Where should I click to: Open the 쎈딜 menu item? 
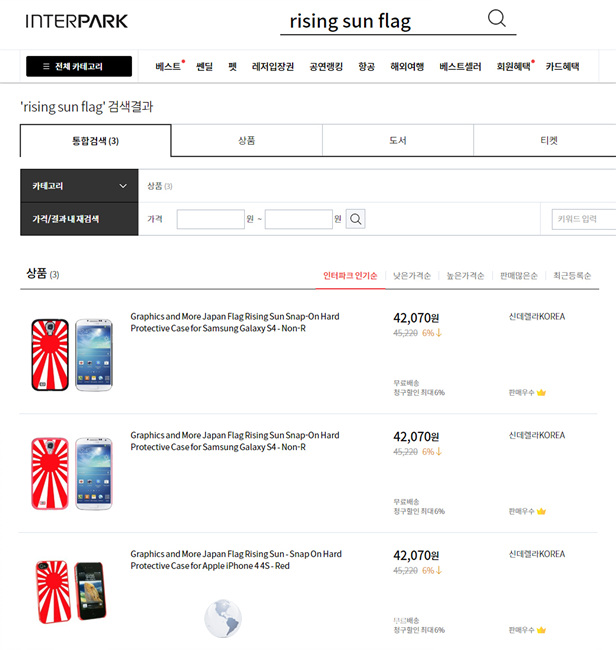point(204,66)
